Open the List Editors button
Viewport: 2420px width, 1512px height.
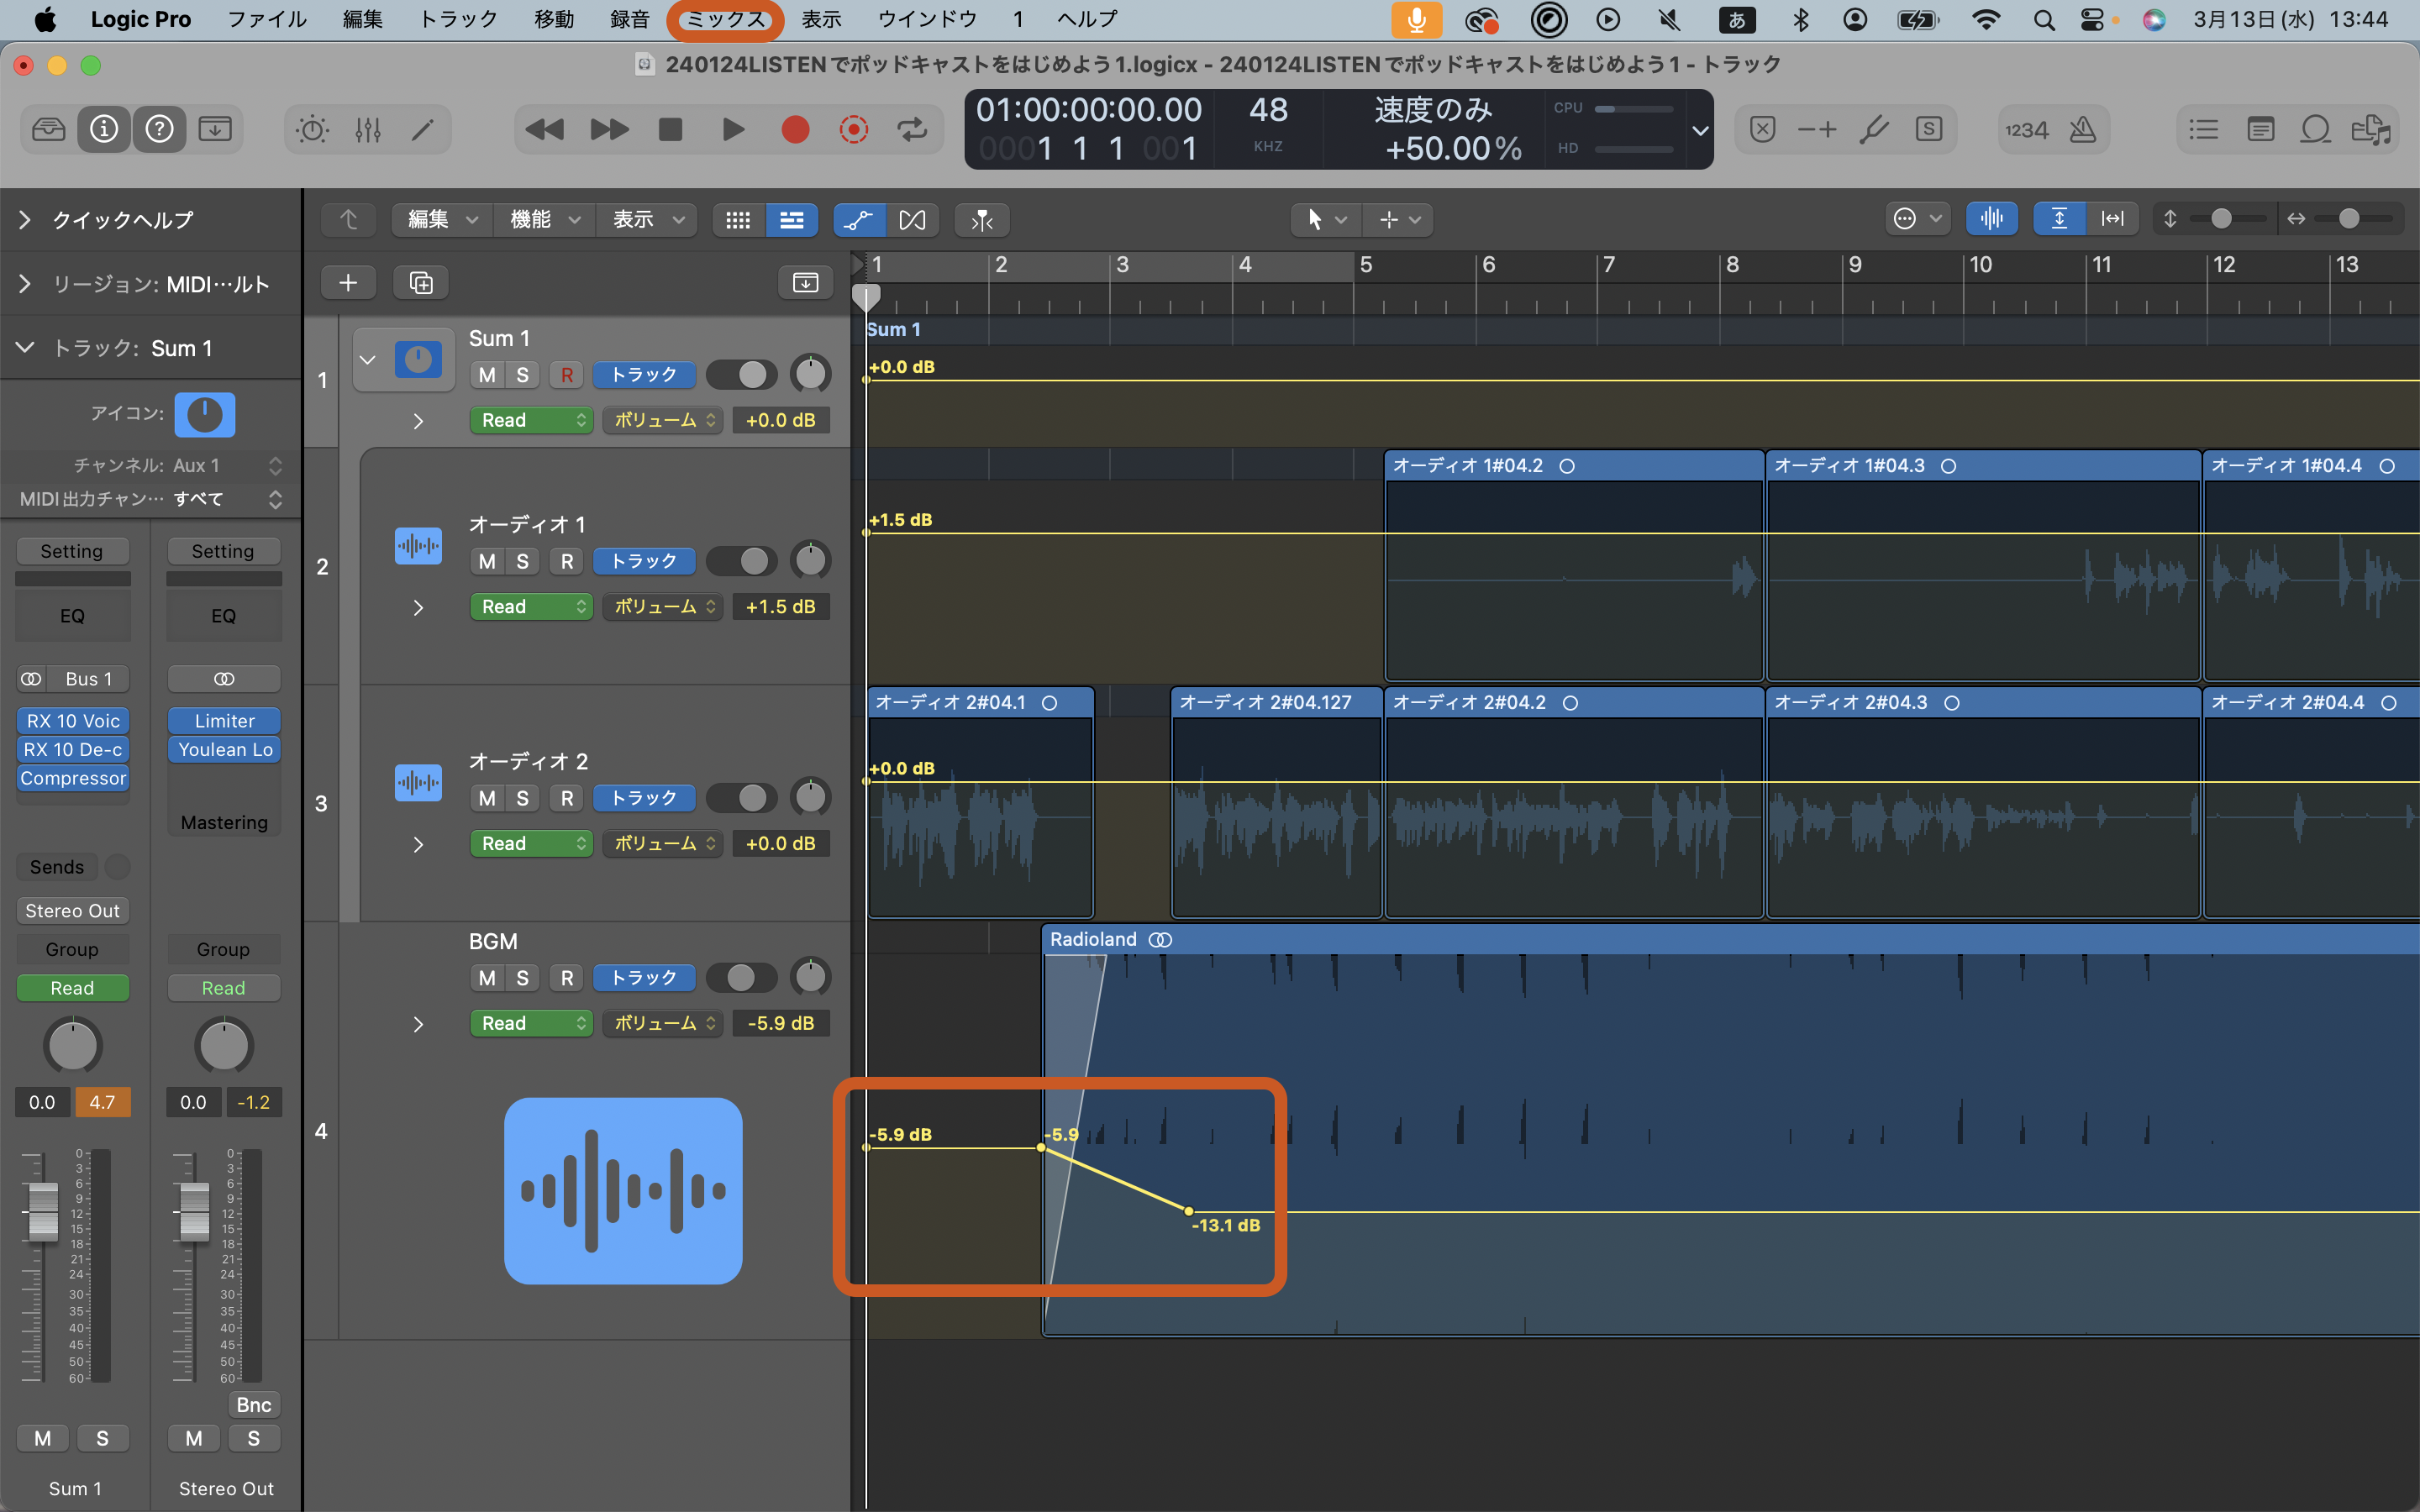[2204, 130]
